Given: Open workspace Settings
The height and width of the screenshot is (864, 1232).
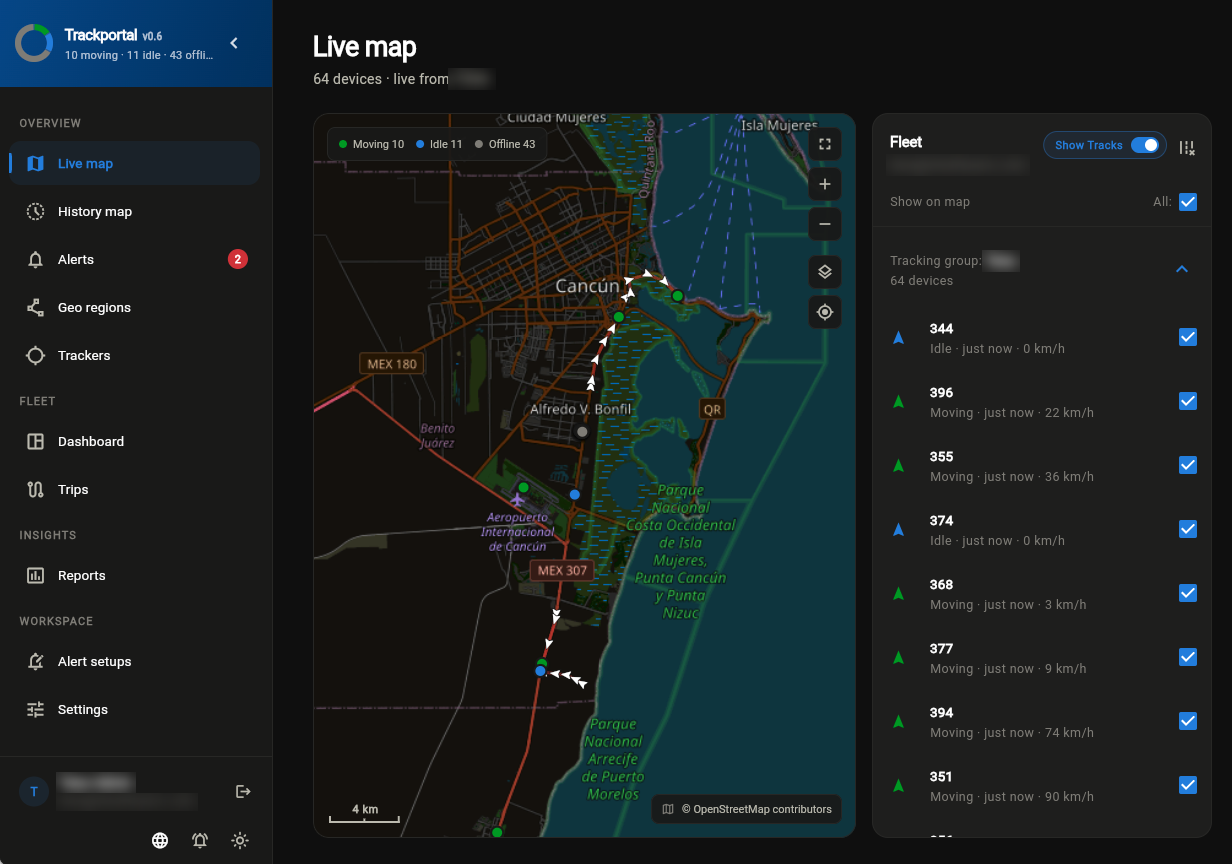Looking at the screenshot, I should 134,709.
